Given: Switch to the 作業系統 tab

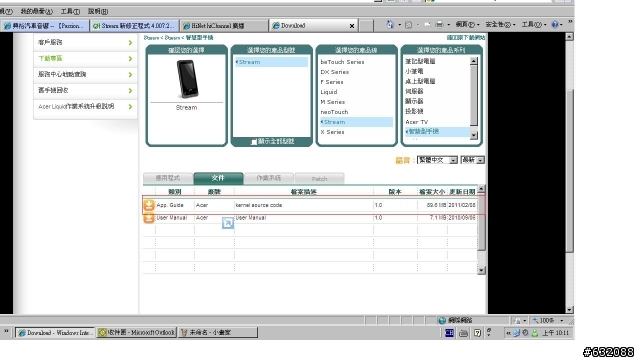Looking at the screenshot, I should (x=269, y=178).
